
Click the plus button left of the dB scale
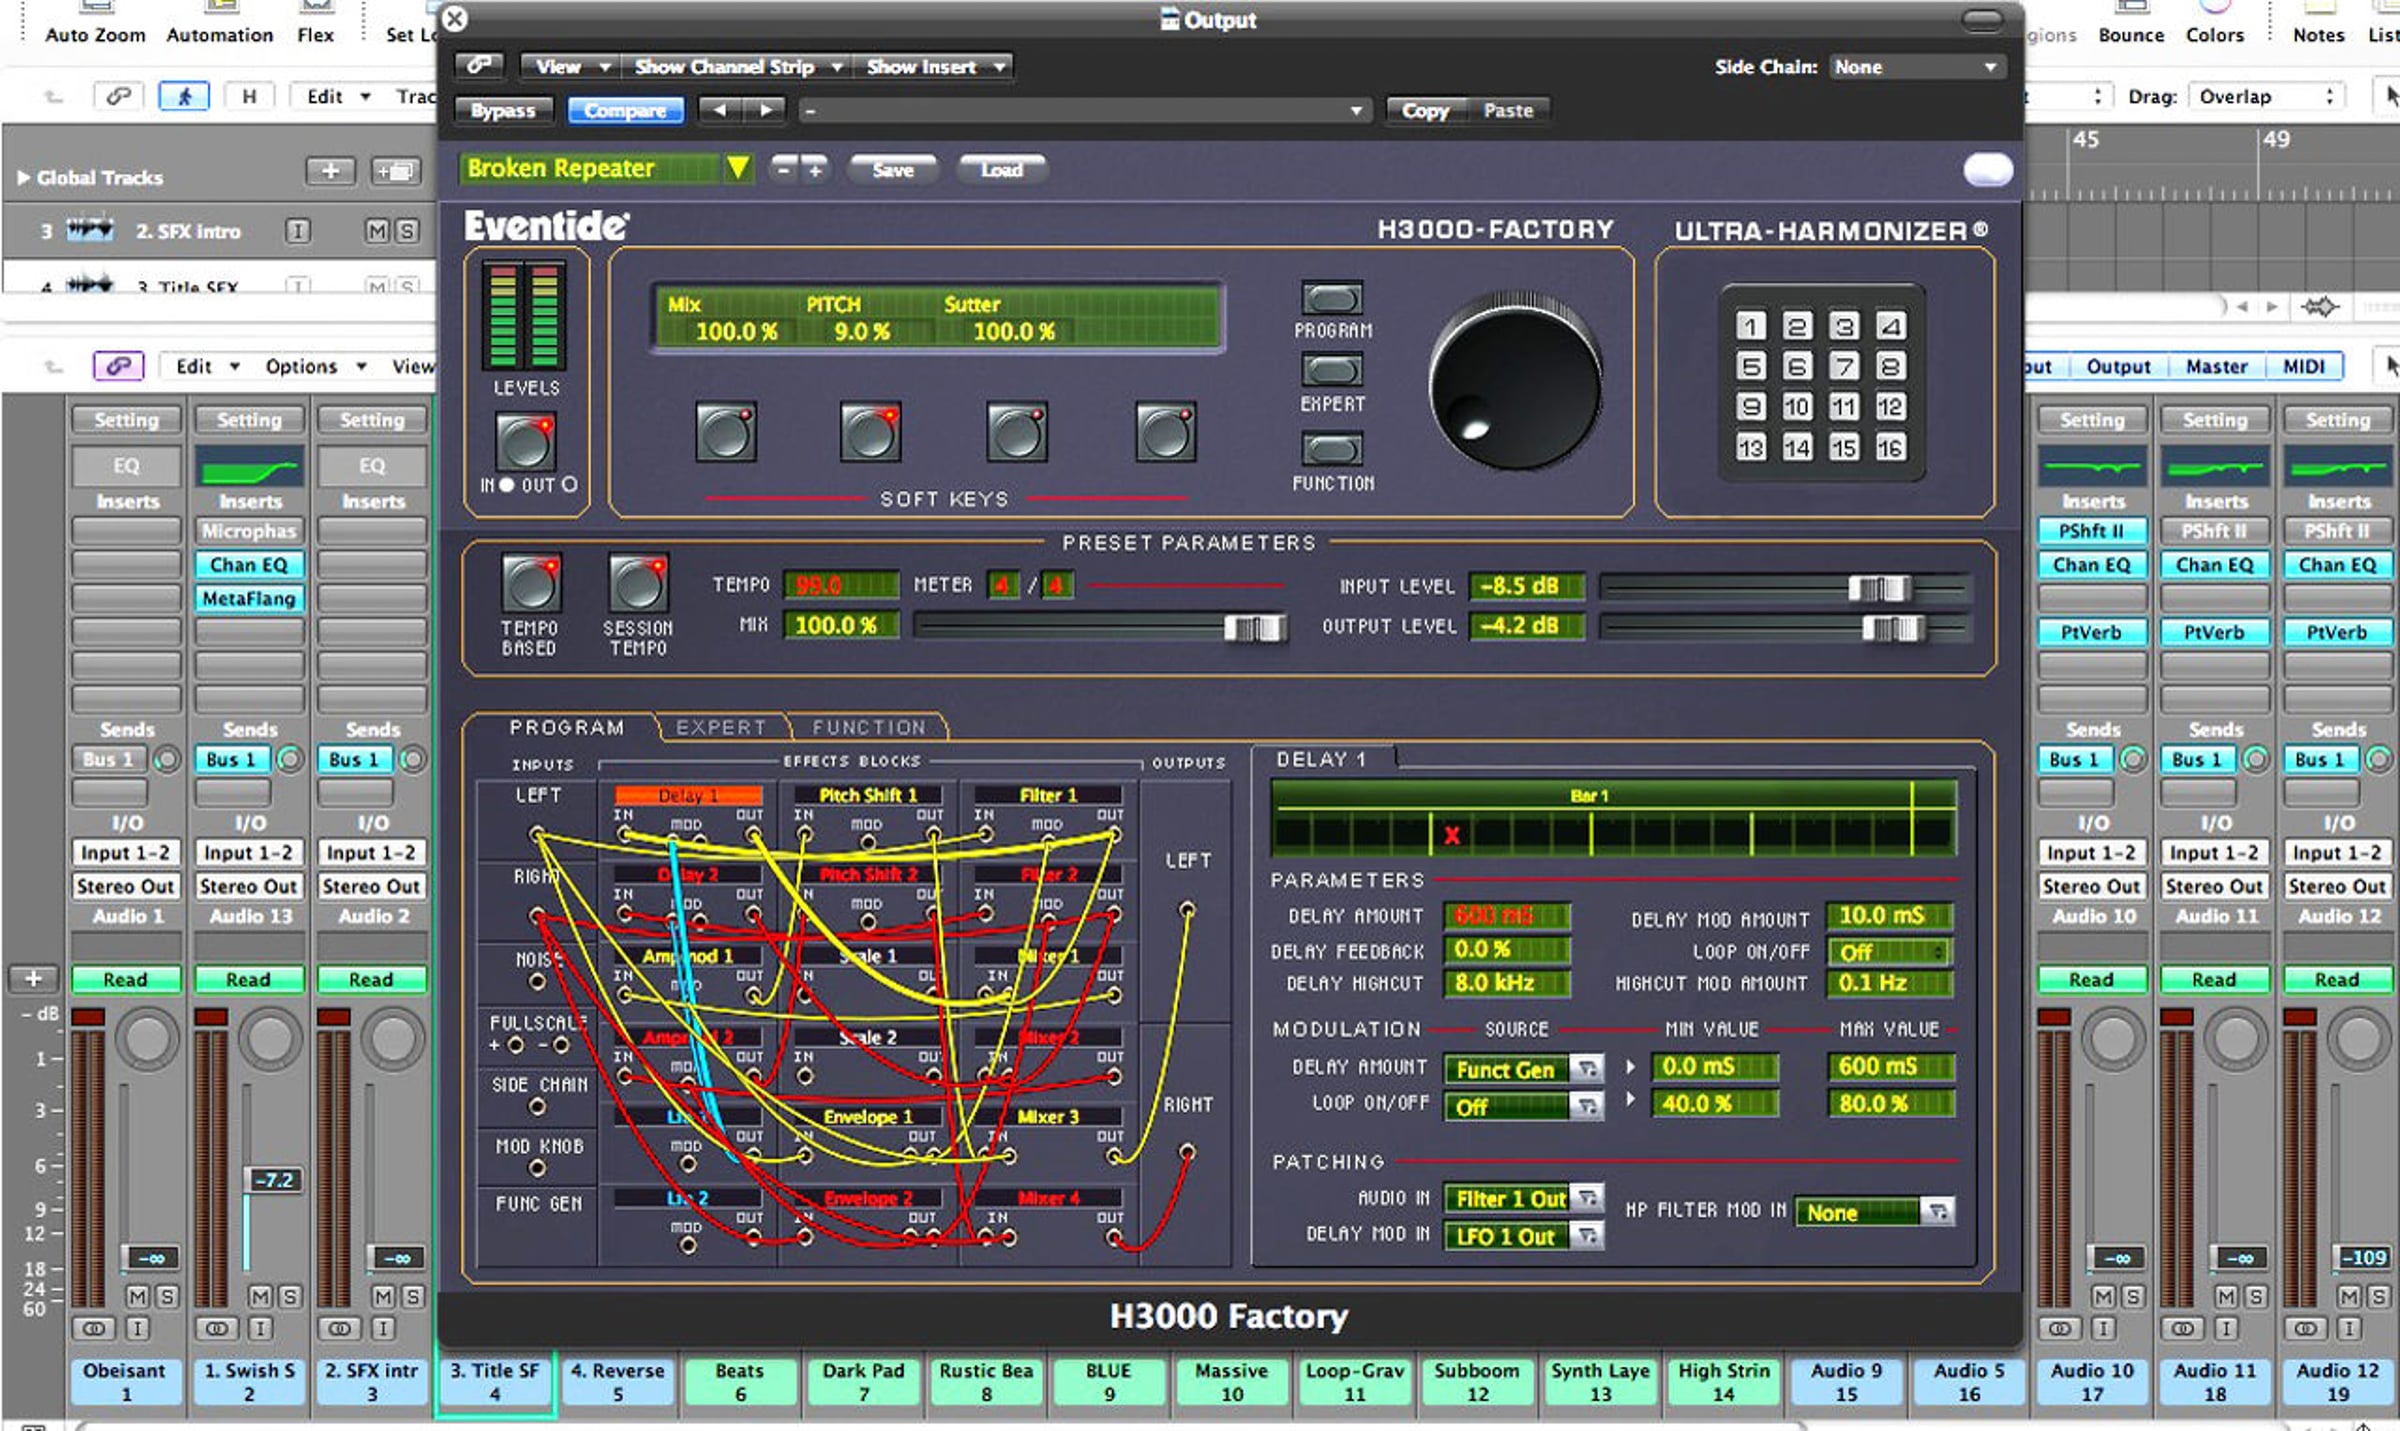tap(33, 978)
